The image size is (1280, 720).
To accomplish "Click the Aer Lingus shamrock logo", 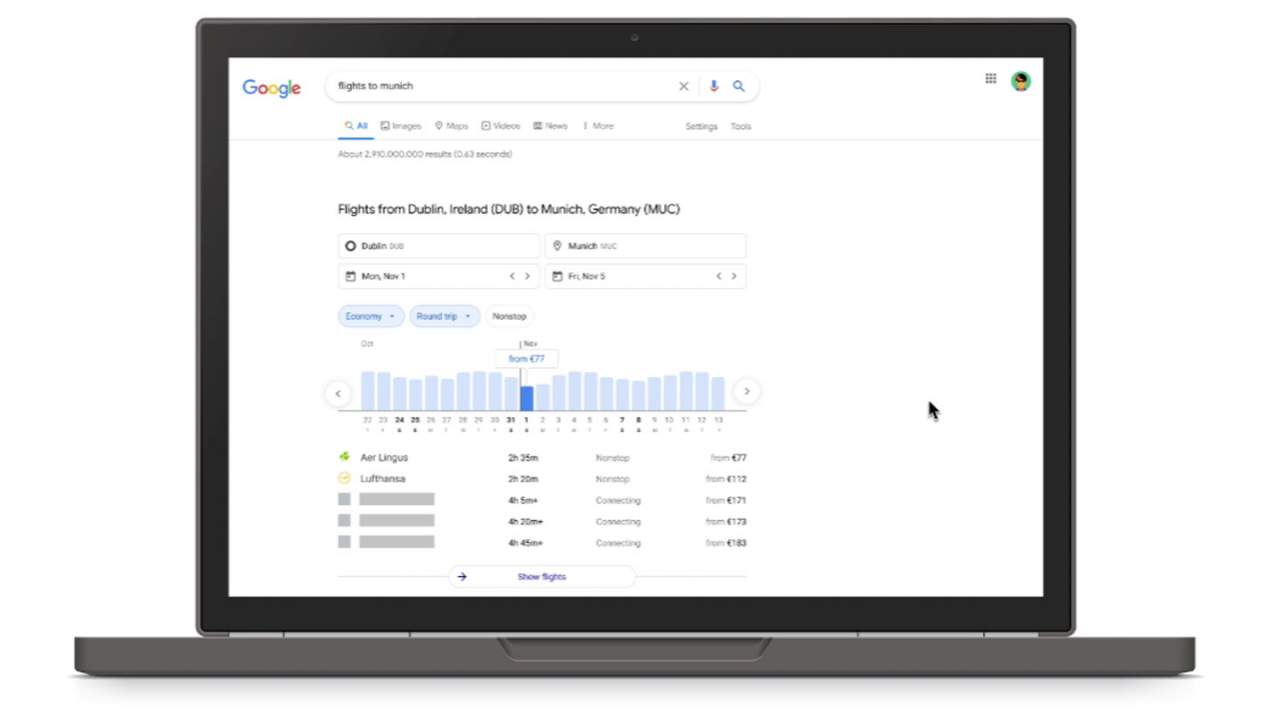I will click(345, 457).
